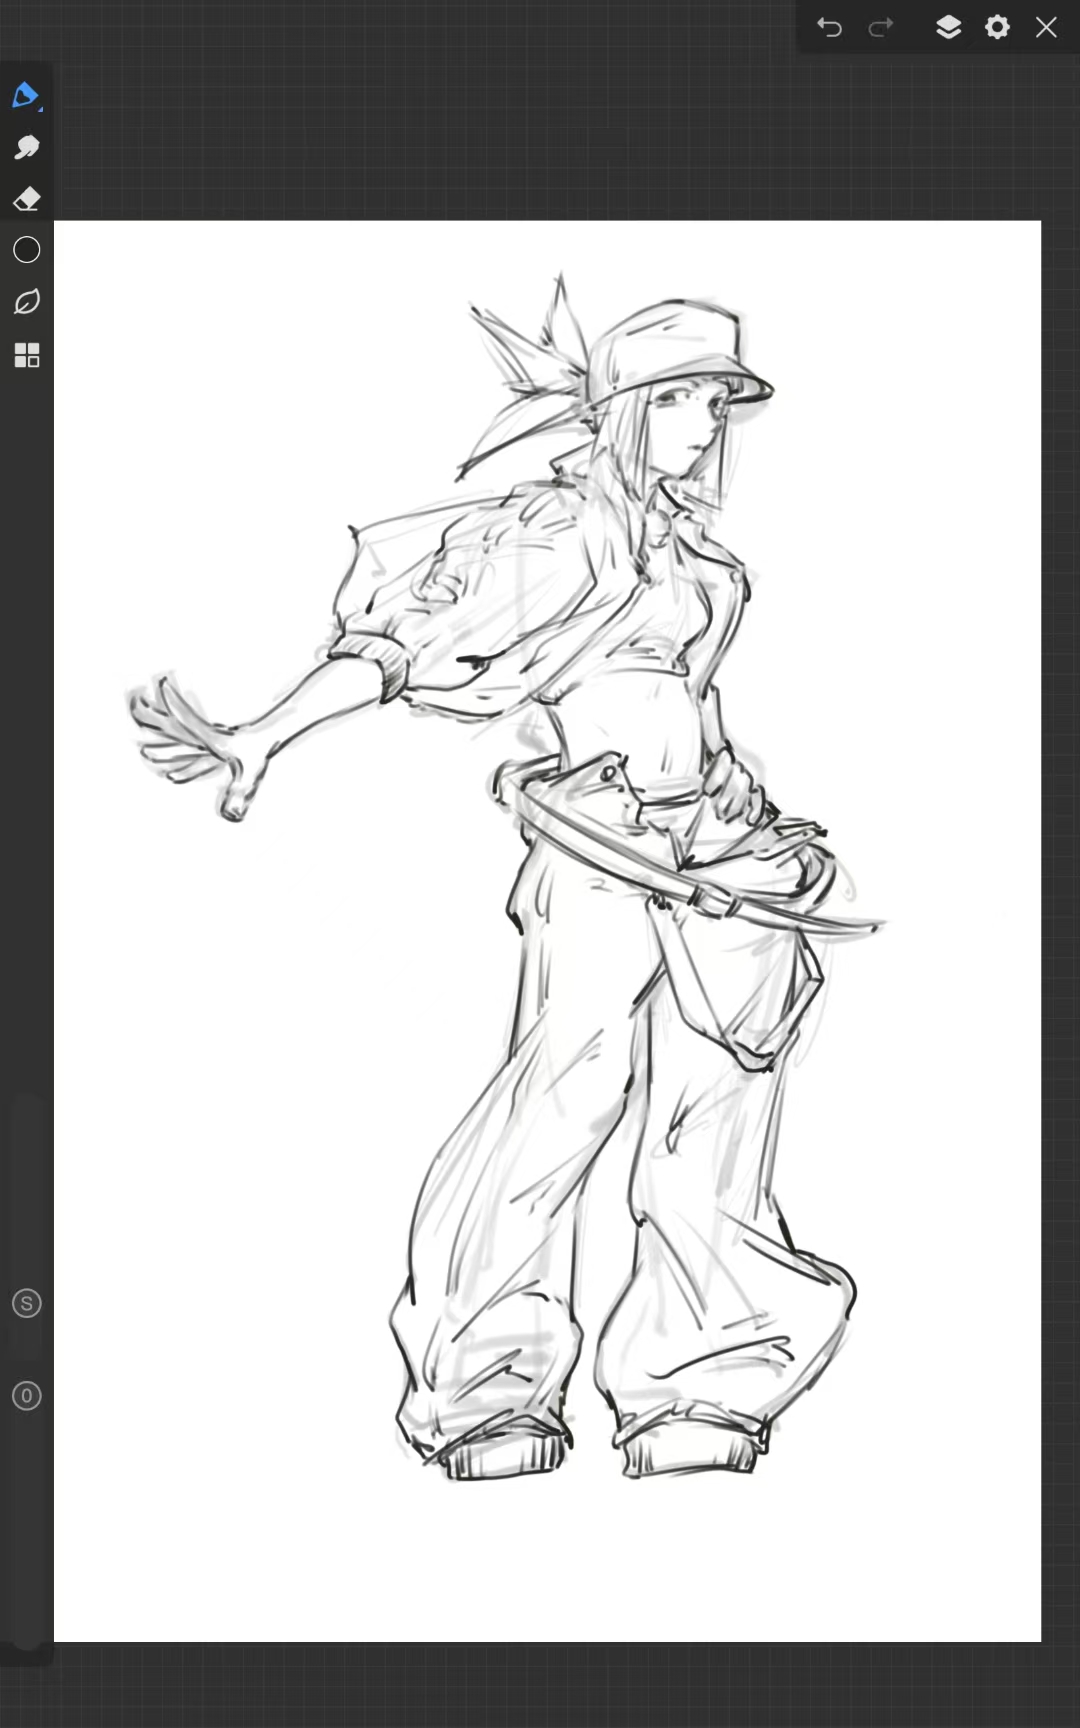Image resolution: width=1080 pixels, height=1728 pixels.
Task: Tap the circled S brush size button
Action: [26, 1303]
